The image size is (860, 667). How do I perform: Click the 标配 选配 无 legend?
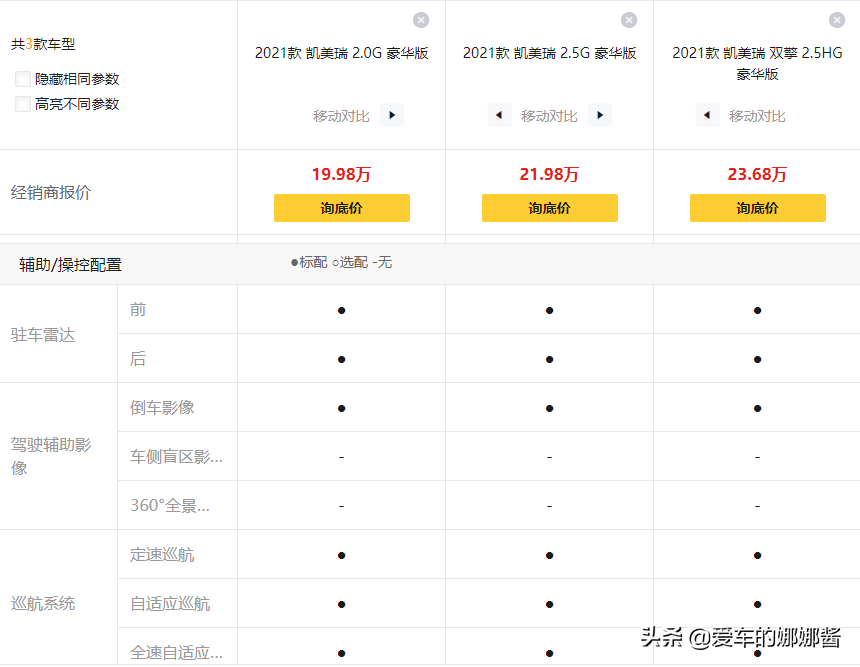(341, 263)
